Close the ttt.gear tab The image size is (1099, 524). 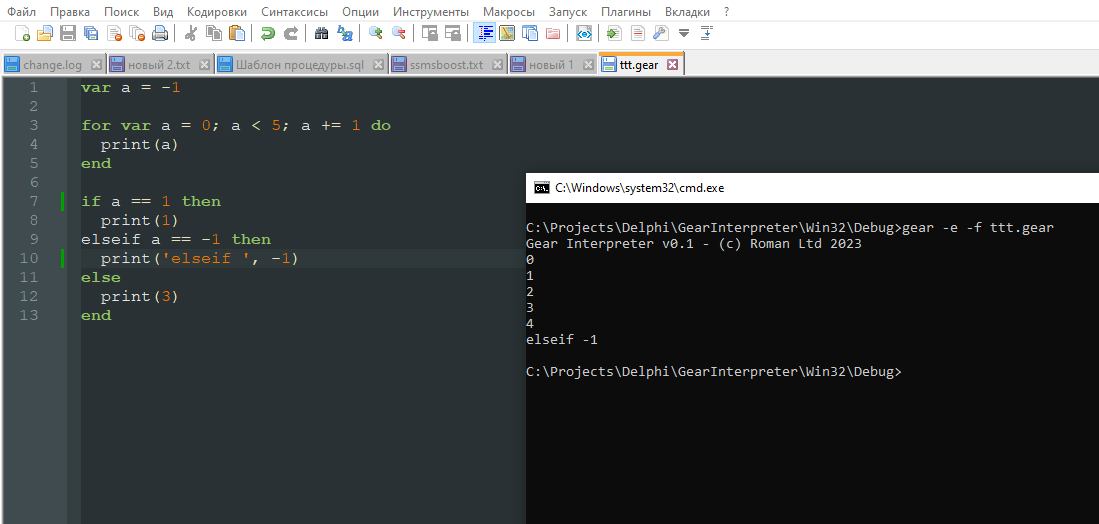click(x=672, y=65)
